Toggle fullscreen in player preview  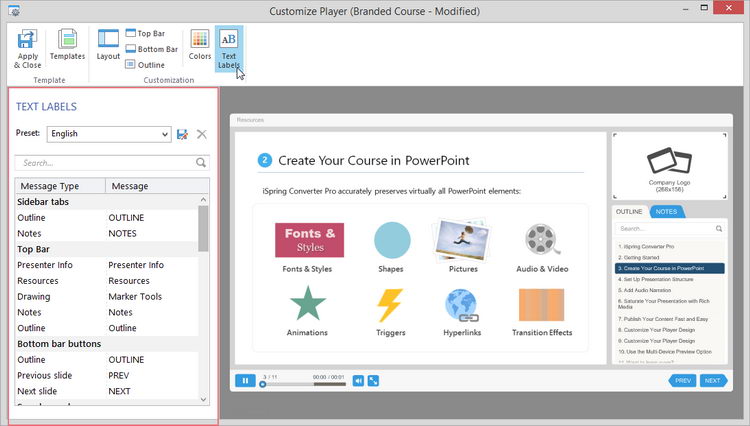click(374, 381)
